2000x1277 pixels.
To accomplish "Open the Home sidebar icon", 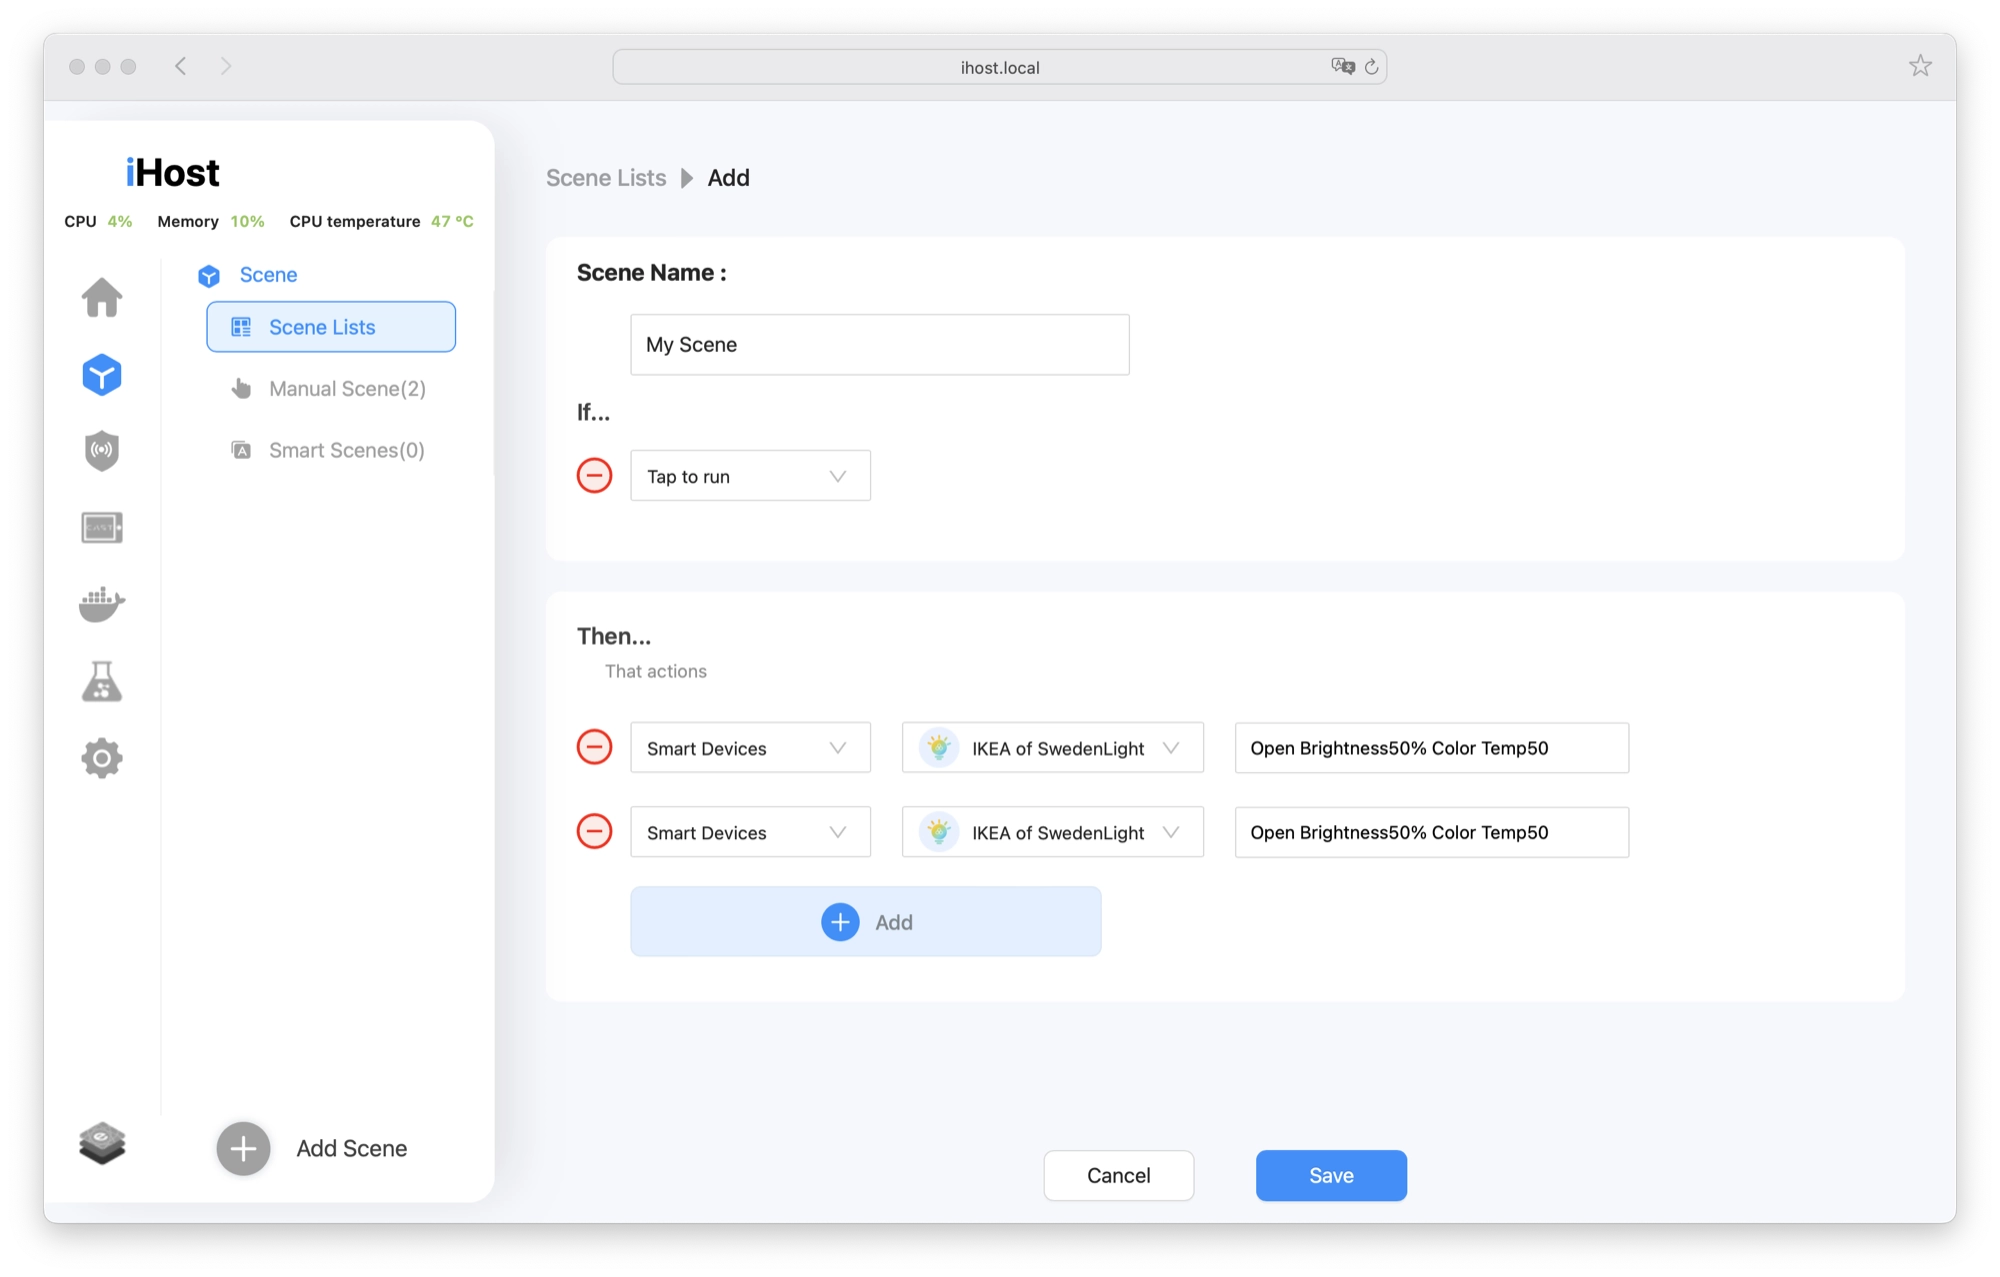I will [x=102, y=297].
